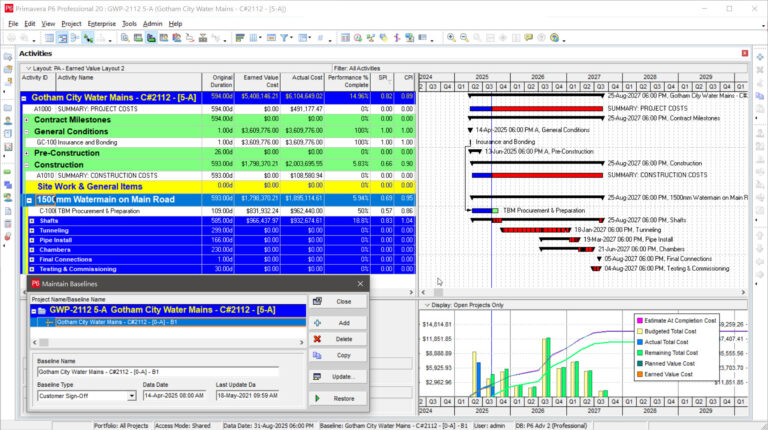The image size is (768, 430).
Task: Open the Baseline Type dropdown
Action: (x=131, y=395)
